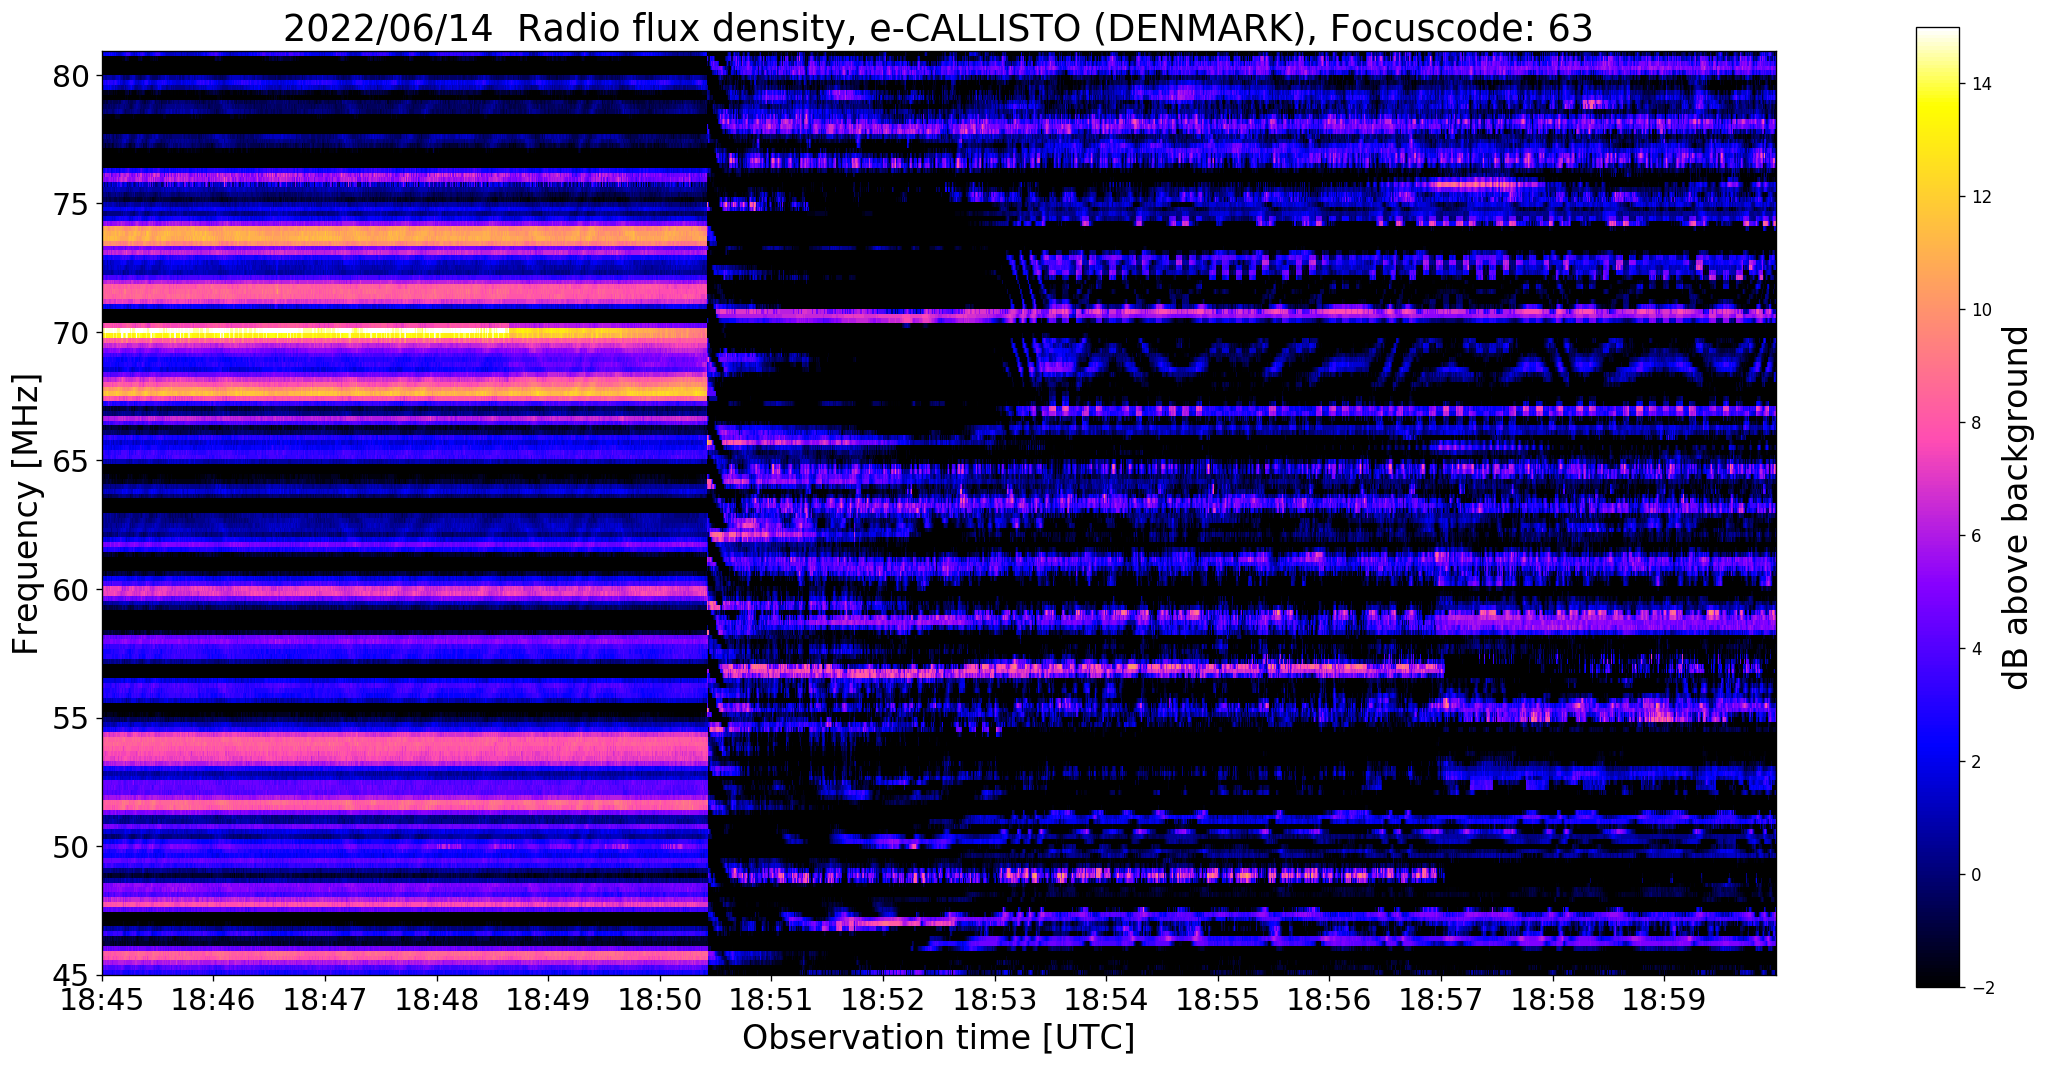Click the 18:53 time tick label
This screenshot has width=2047, height=1067.
pos(994,1000)
